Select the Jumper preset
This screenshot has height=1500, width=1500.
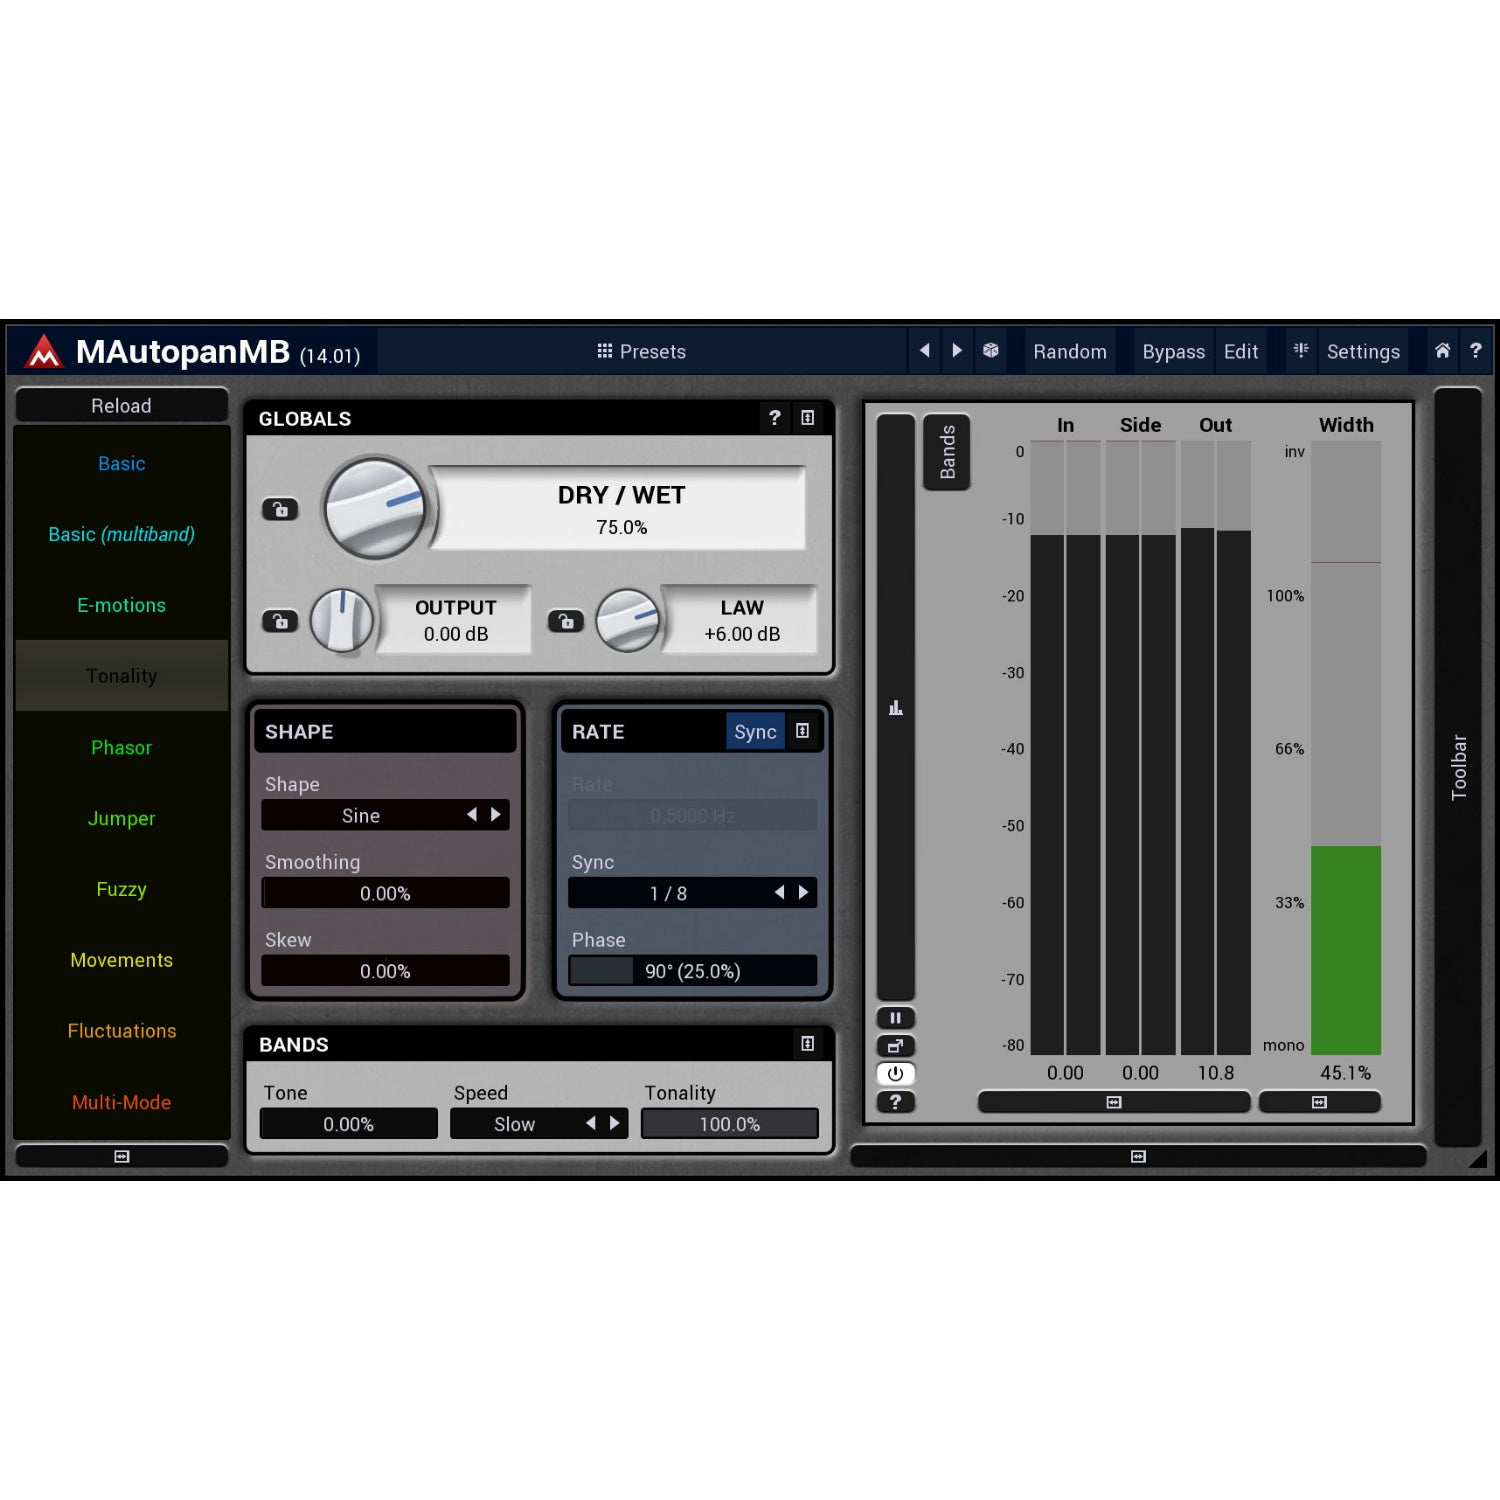[x=122, y=818]
